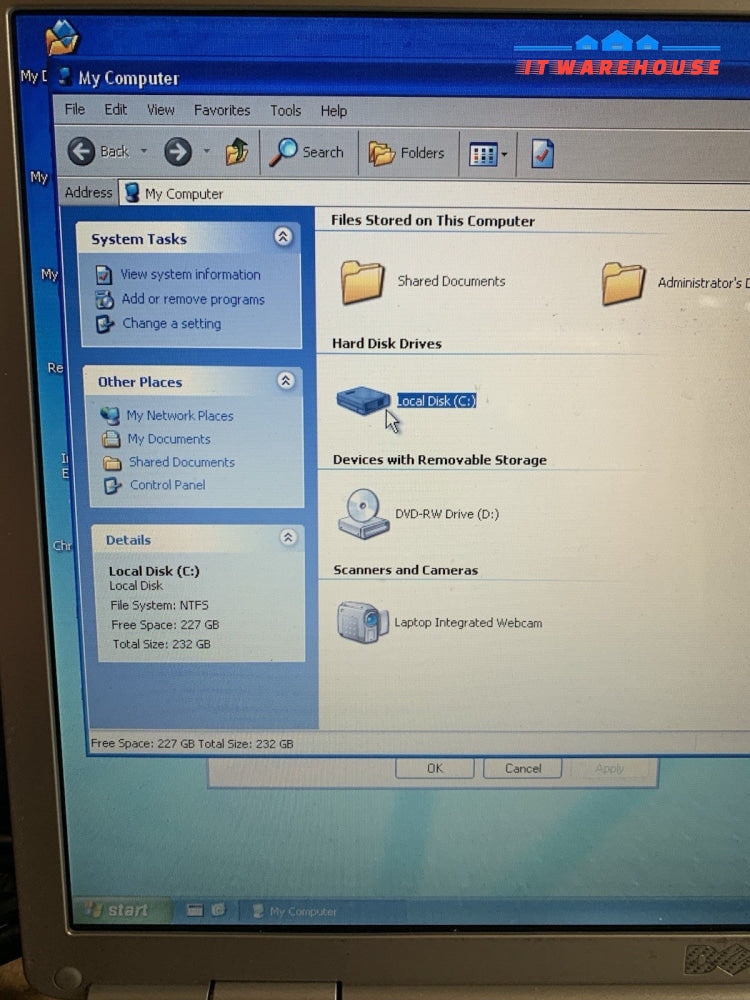Open the Views dropdown button
The image size is (750, 1000).
[488, 154]
